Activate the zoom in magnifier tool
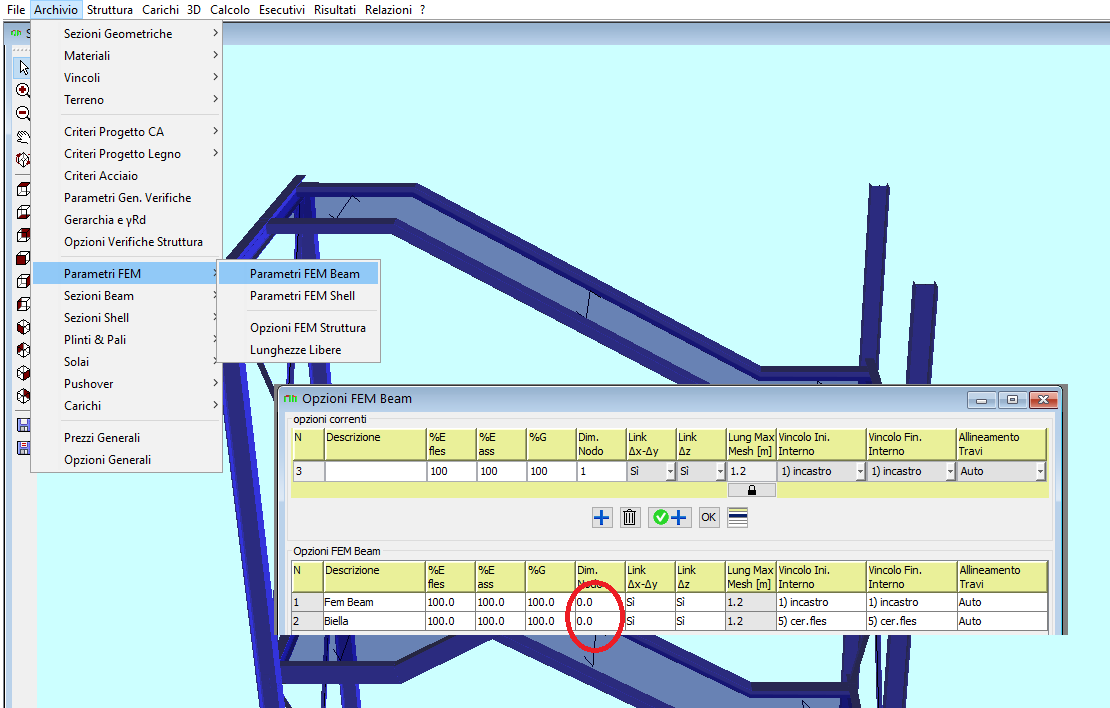Screen dimensions: 1110x708 pyautogui.click(x=23, y=90)
